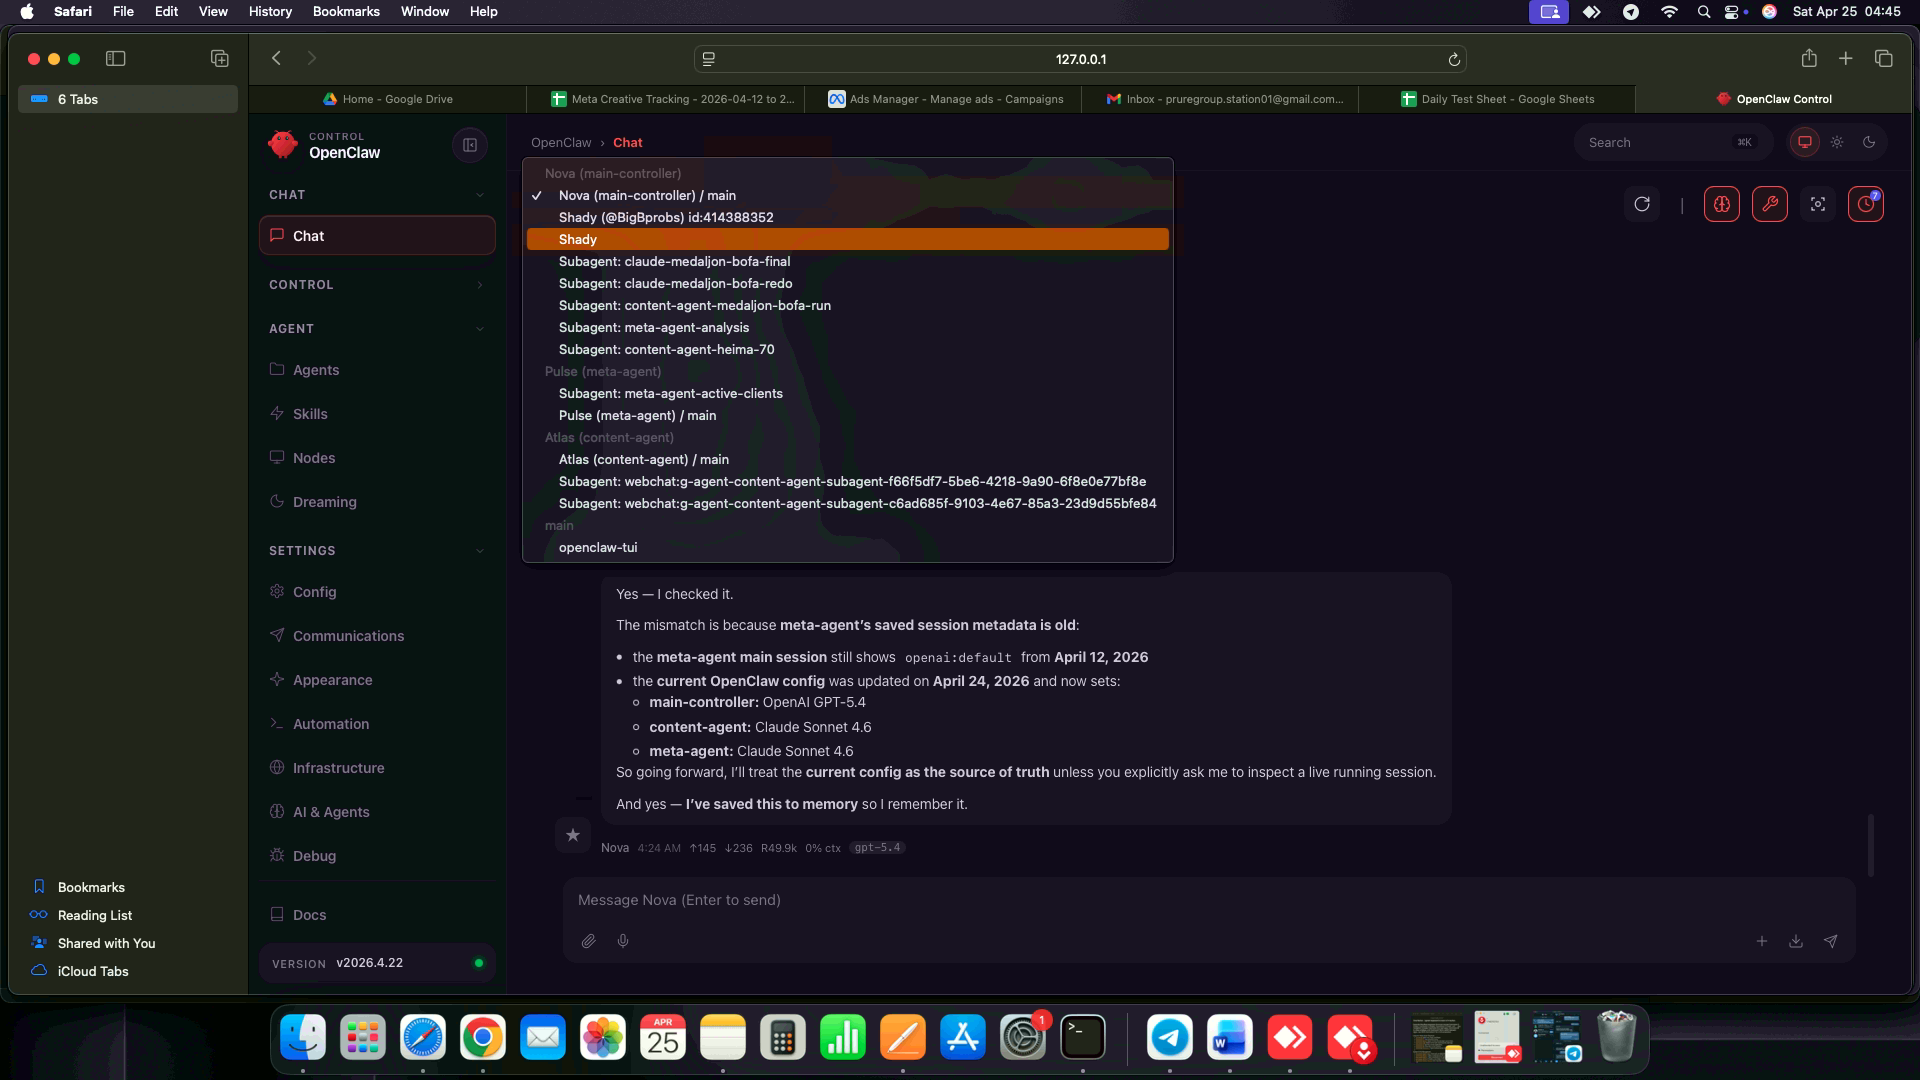
Task: Click the 127.0.0.1 address bar
Action: click(x=1080, y=59)
